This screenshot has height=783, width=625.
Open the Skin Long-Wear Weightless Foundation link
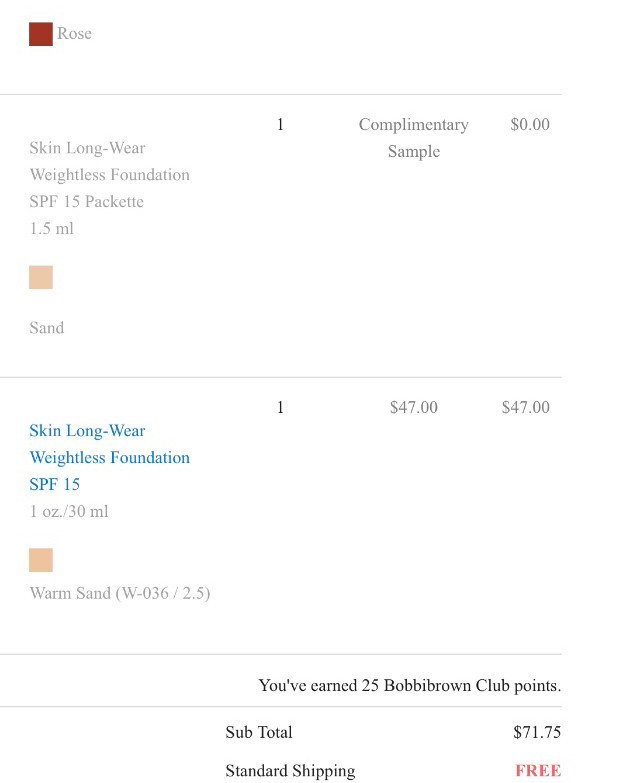(109, 457)
